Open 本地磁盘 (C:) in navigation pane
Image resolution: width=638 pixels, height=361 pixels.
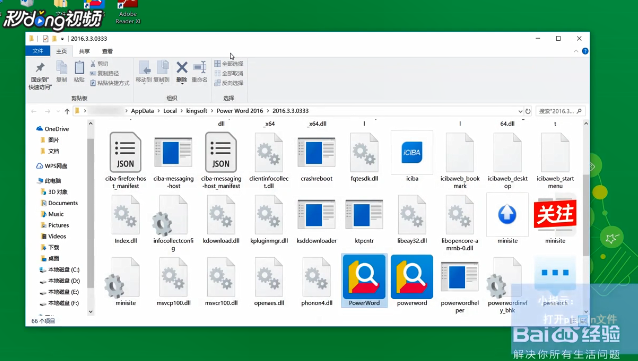point(59,270)
